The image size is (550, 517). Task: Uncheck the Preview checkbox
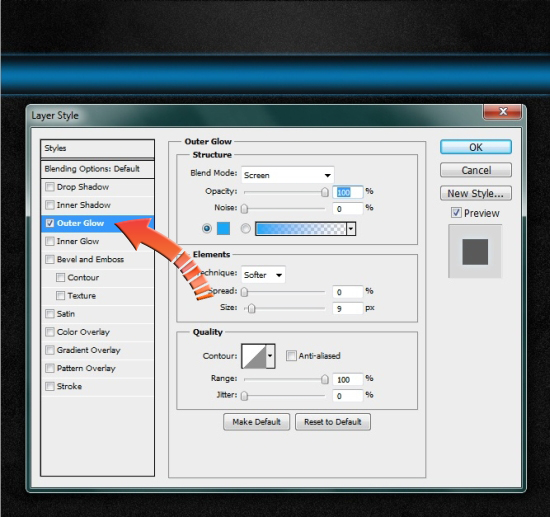(456, 213)
